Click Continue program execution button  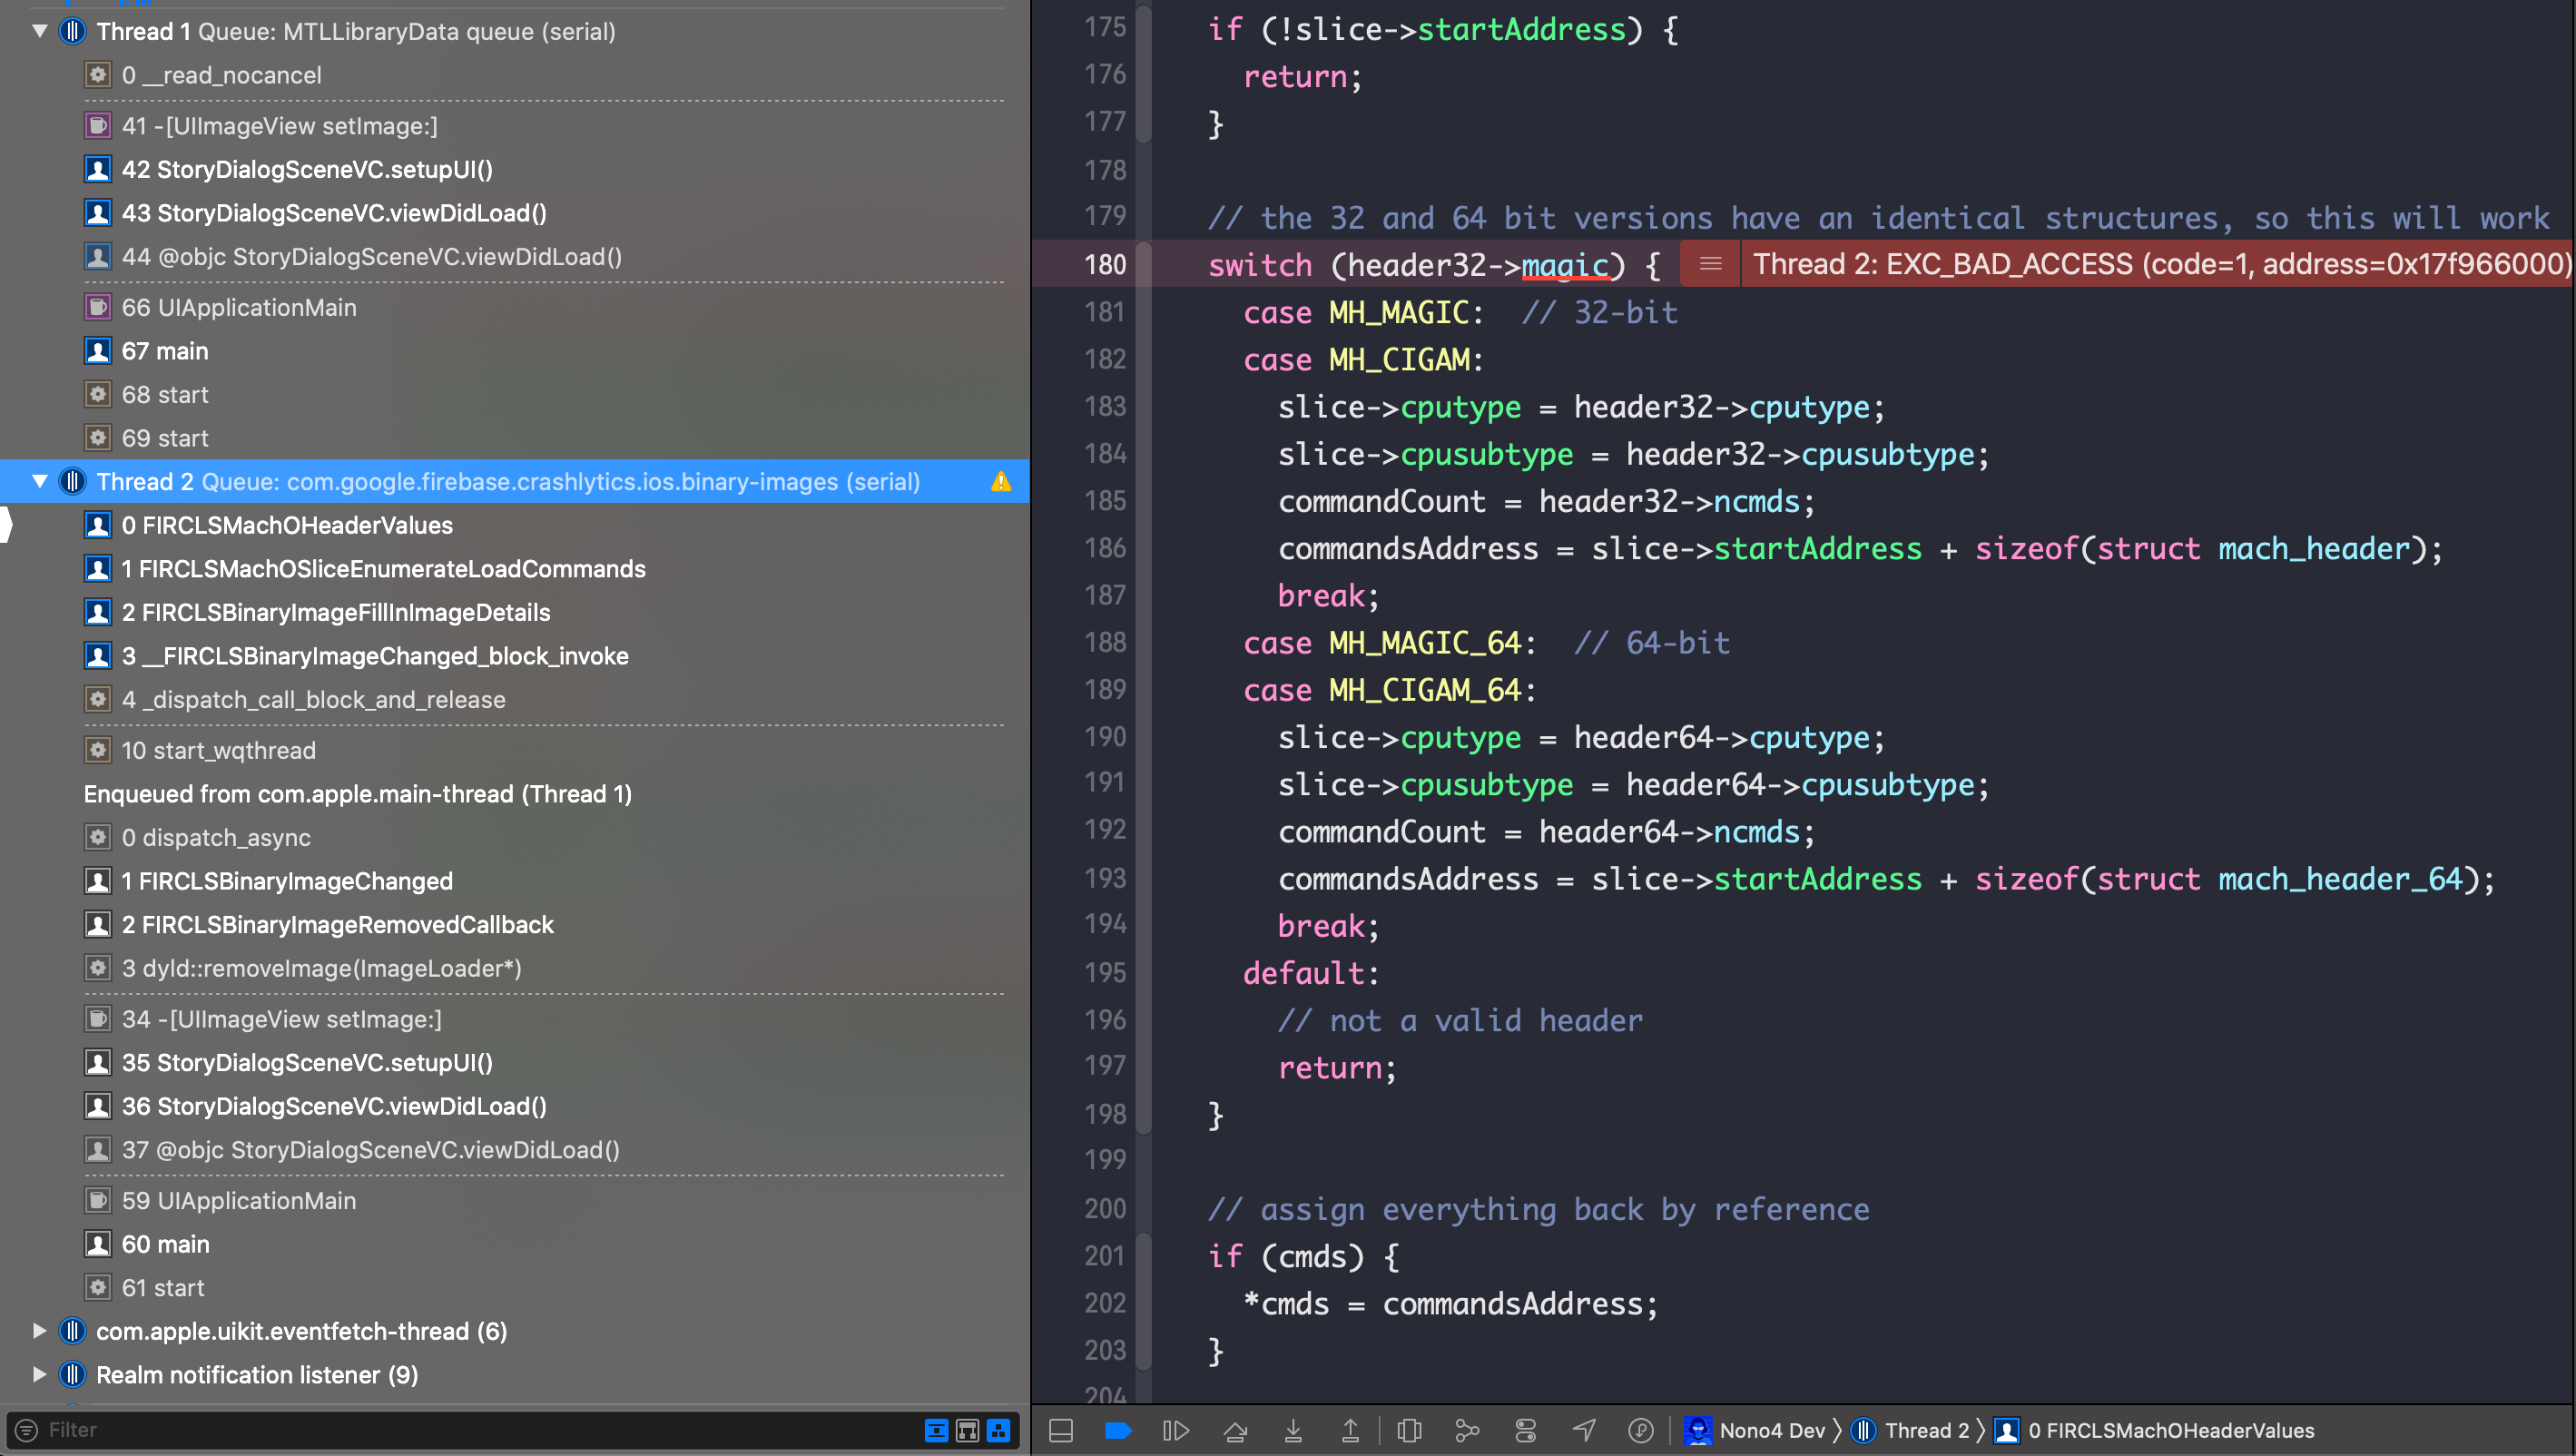tap(1176, 1431)
